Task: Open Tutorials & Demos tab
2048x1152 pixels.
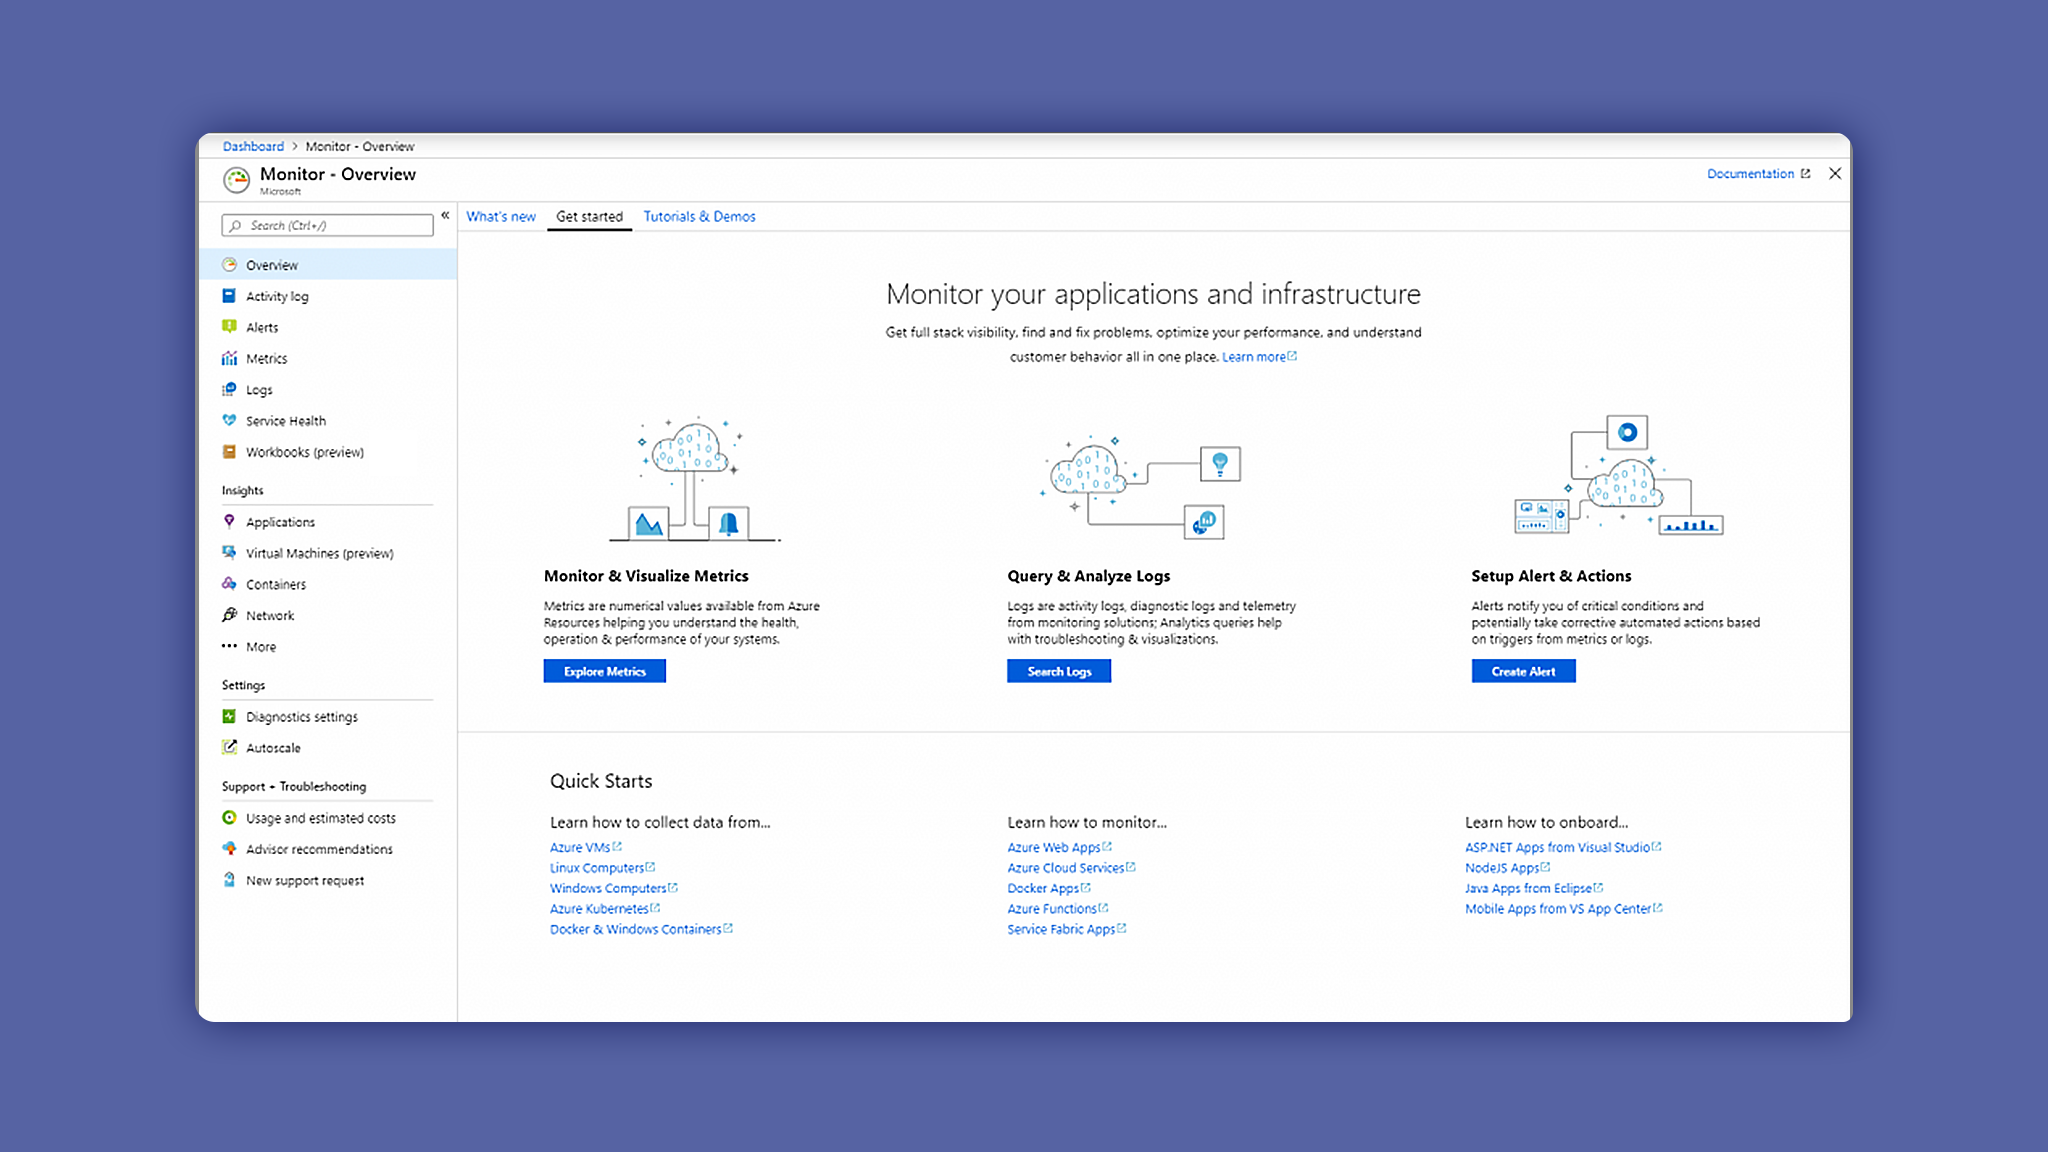Action: tap(699, 216)
